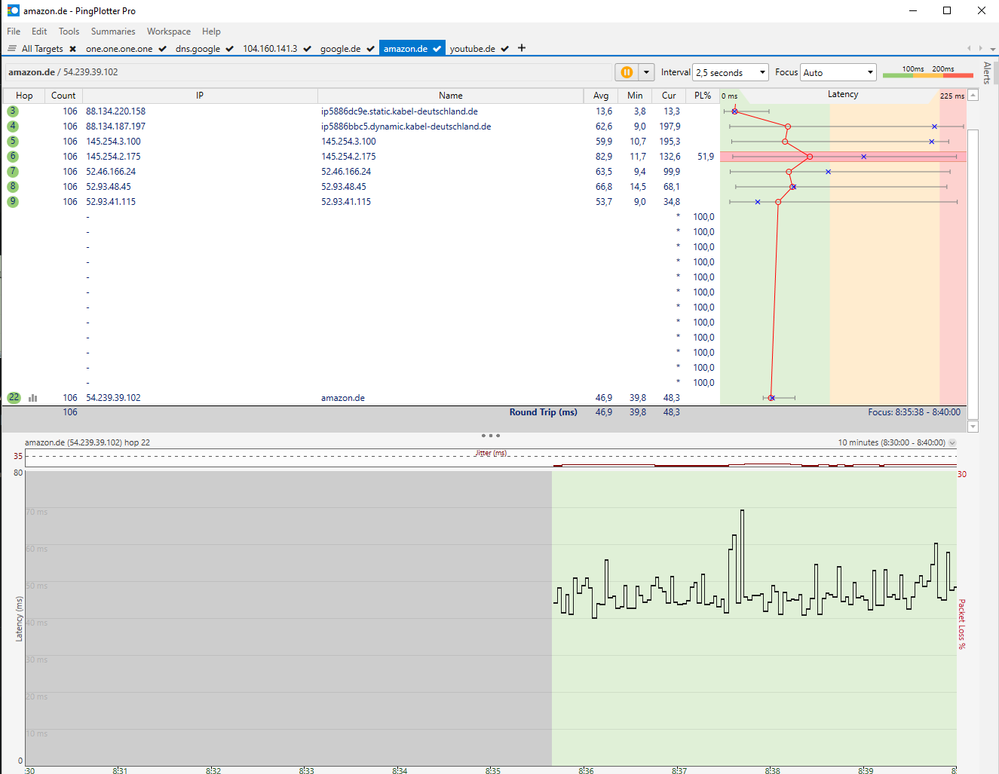Select the hop 5 number badge
The width and height of the screenshot is (999, 774).
pyautogui.click(x=13, y=141)
